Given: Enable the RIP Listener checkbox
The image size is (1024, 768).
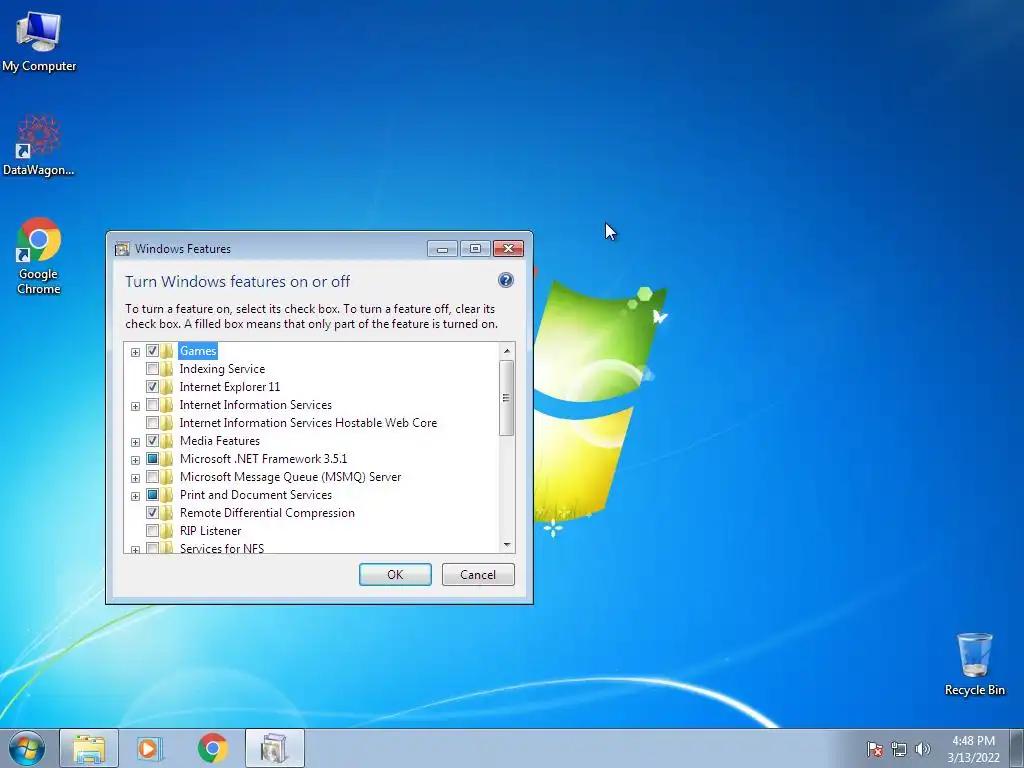Looking at the screenshot, I should point(152,530).
